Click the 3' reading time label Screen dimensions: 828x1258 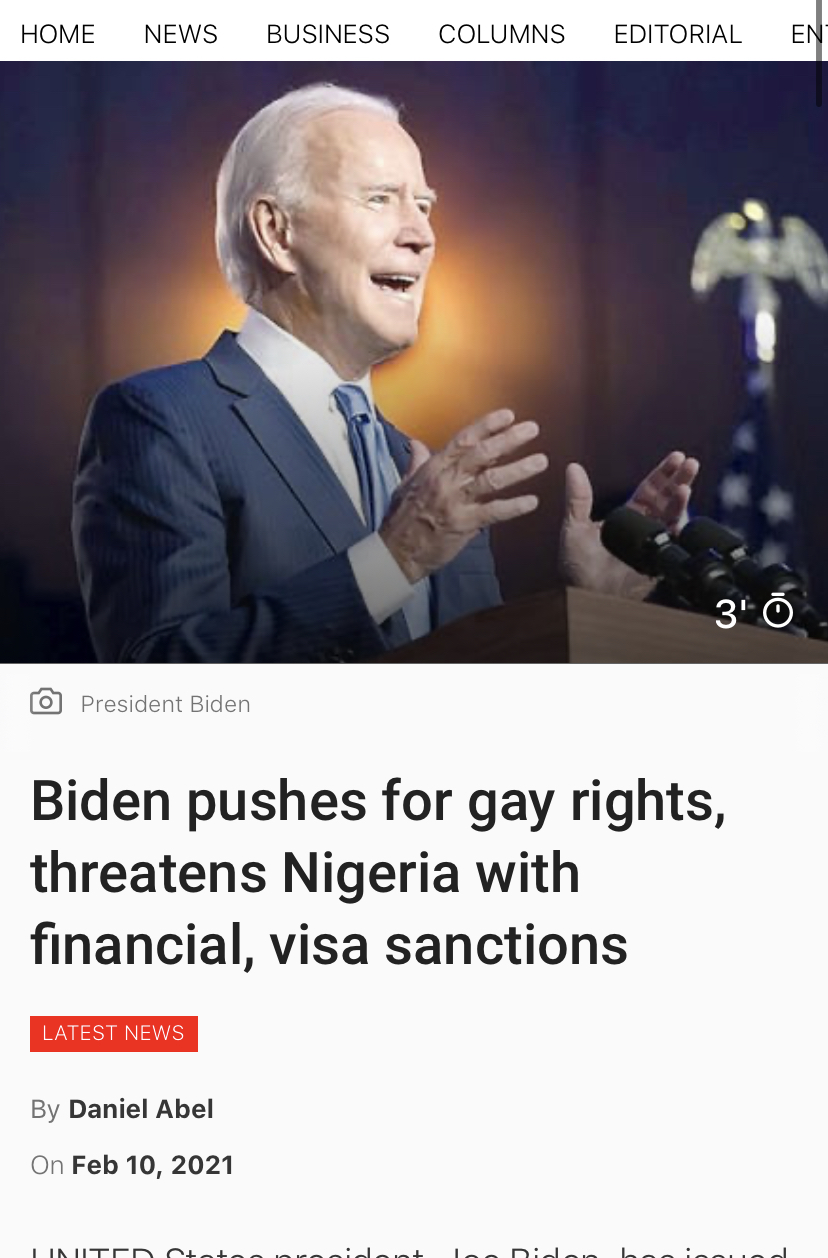click(730, 614)
